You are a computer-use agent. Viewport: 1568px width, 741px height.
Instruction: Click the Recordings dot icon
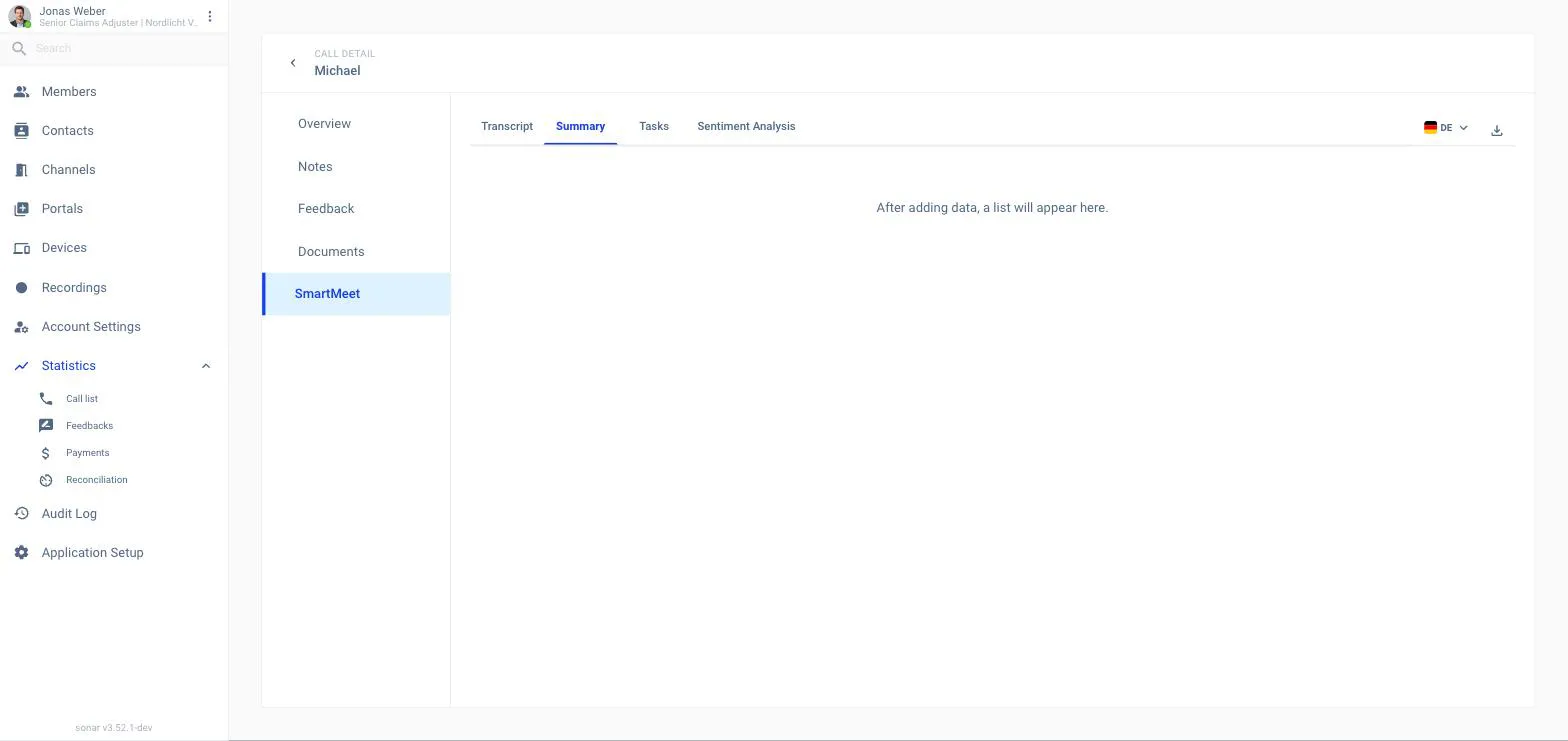pyautogui.click(x=21, y=288)
